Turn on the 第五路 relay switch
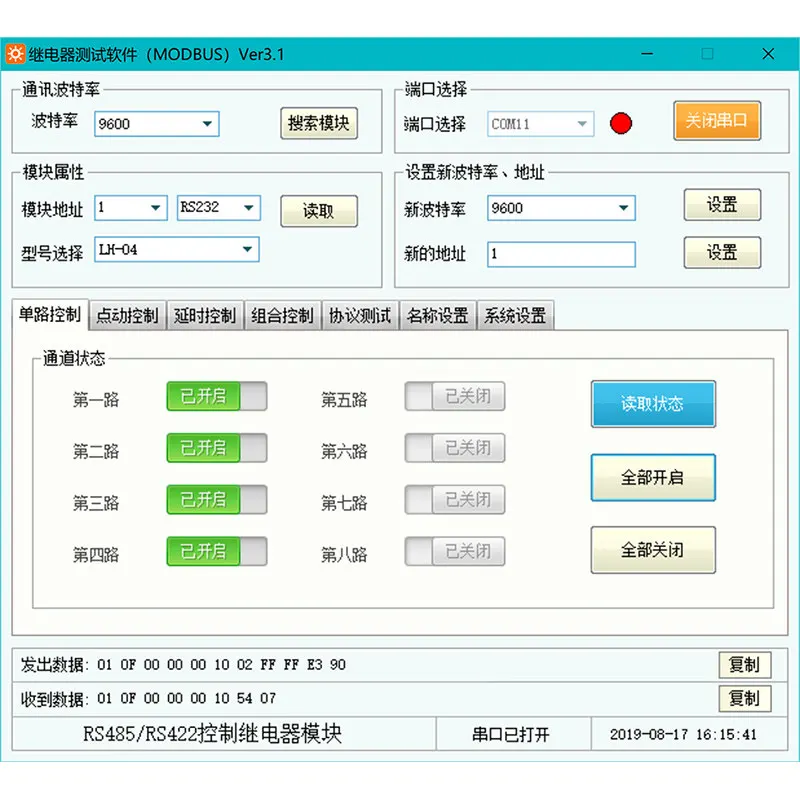800x800 pixels. [x=455, y=396]
